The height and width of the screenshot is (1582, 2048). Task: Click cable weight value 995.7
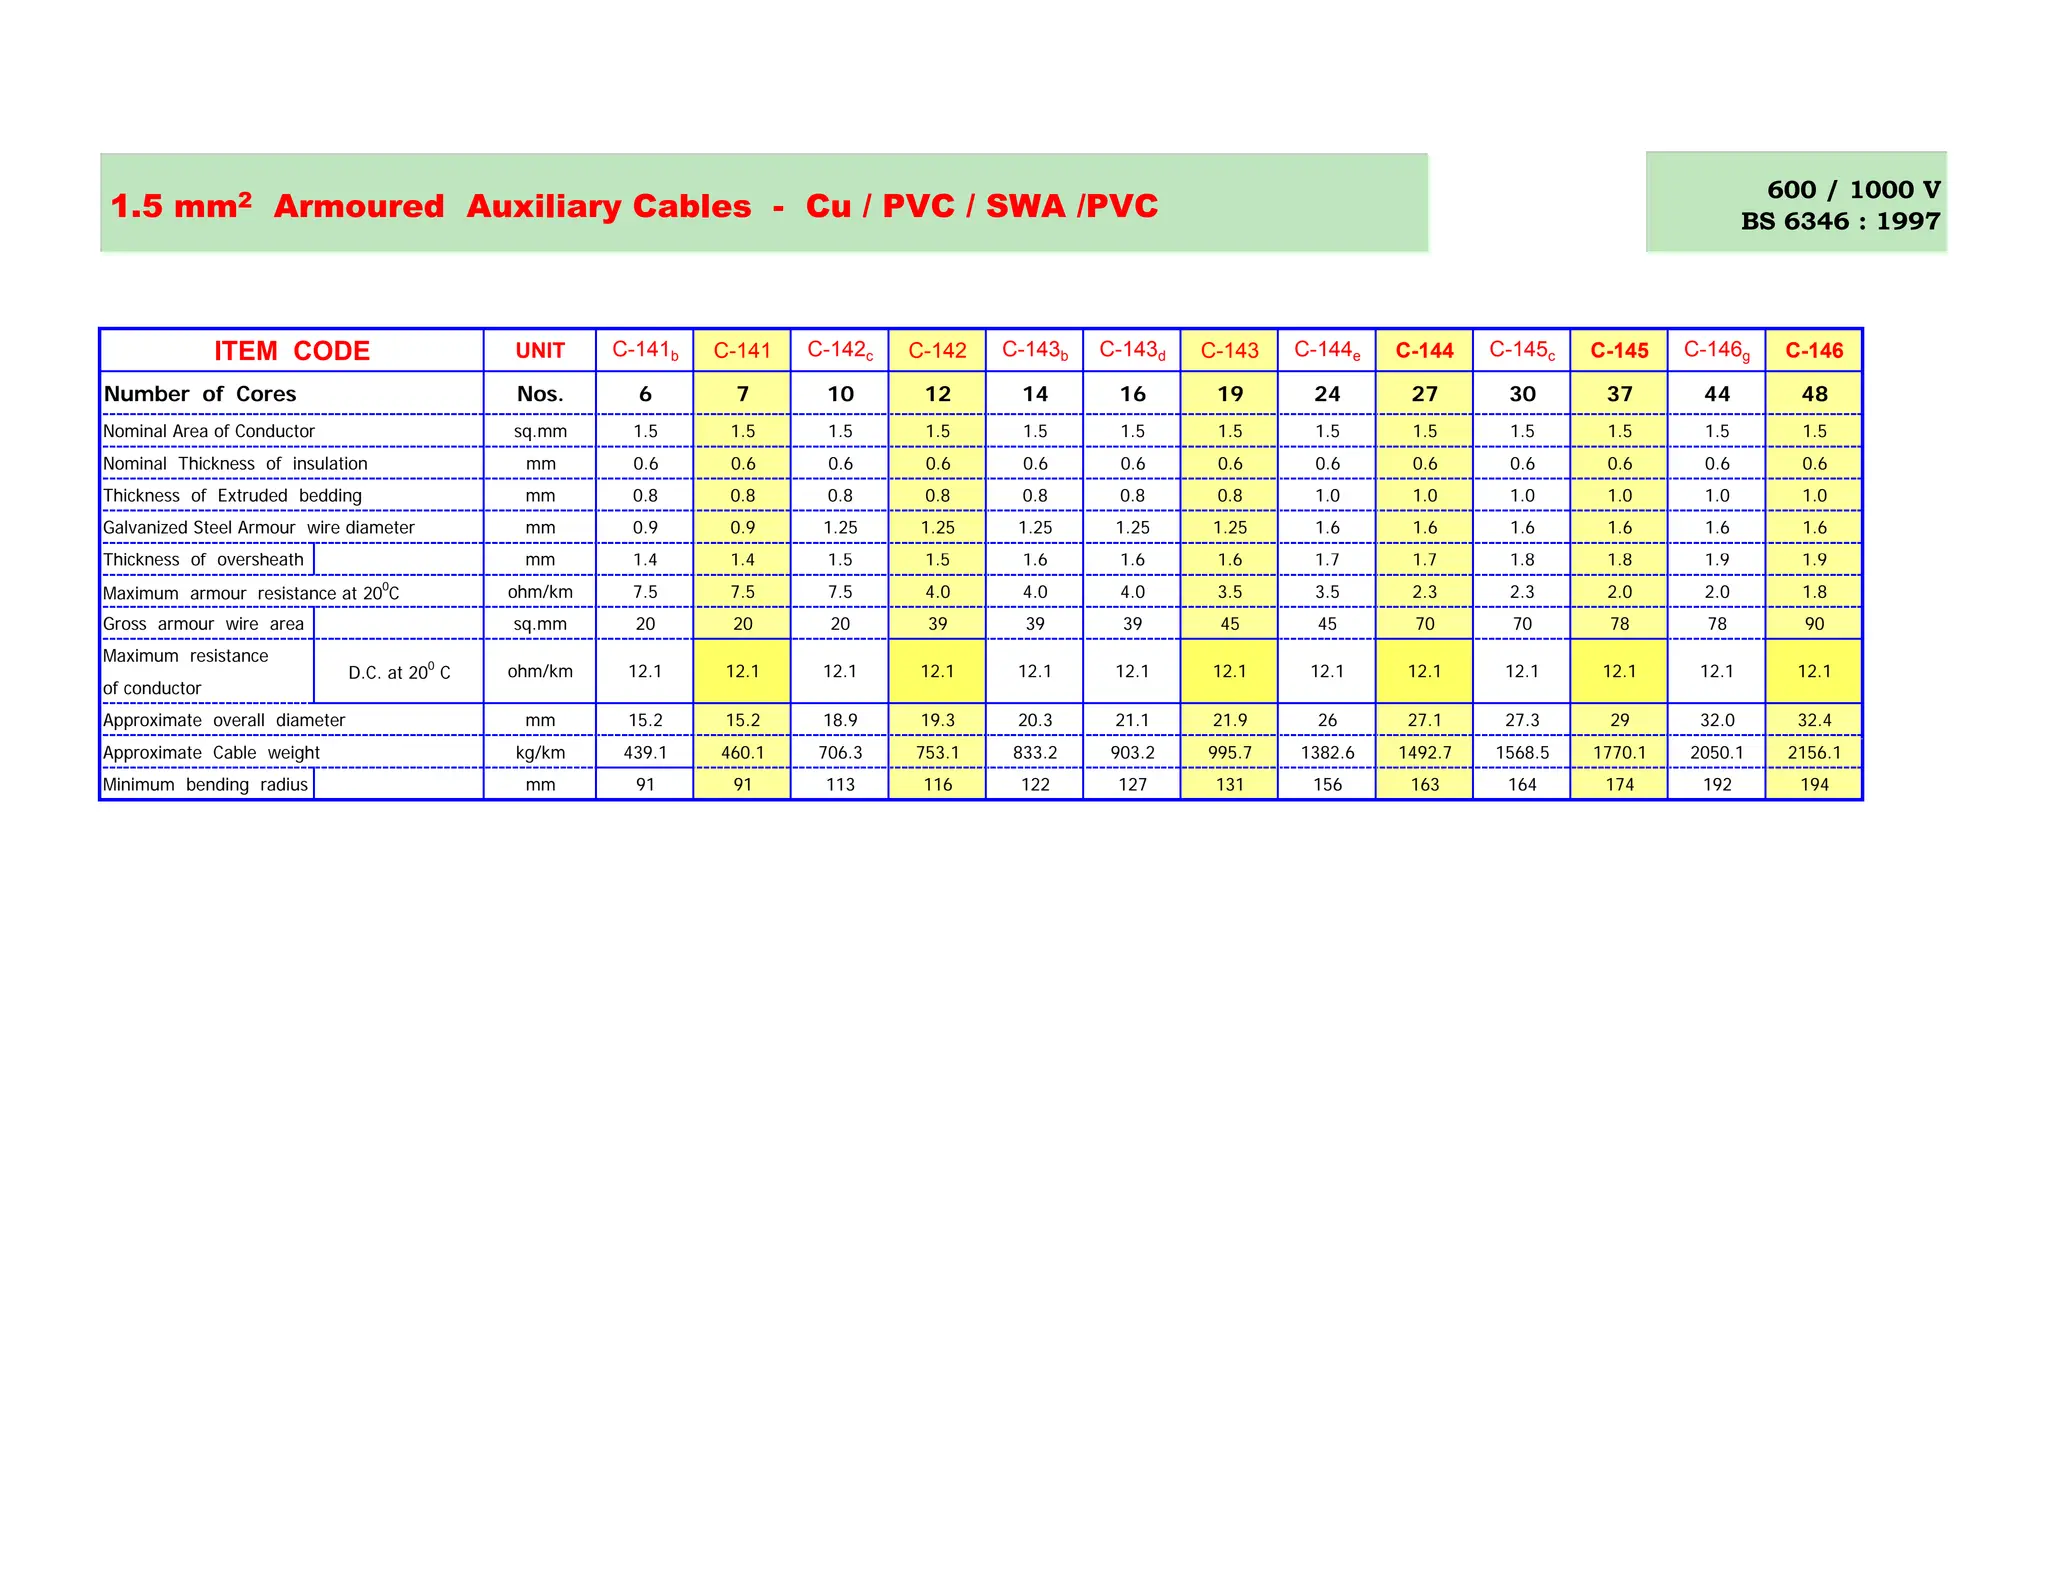click(x=1230, y=753)
